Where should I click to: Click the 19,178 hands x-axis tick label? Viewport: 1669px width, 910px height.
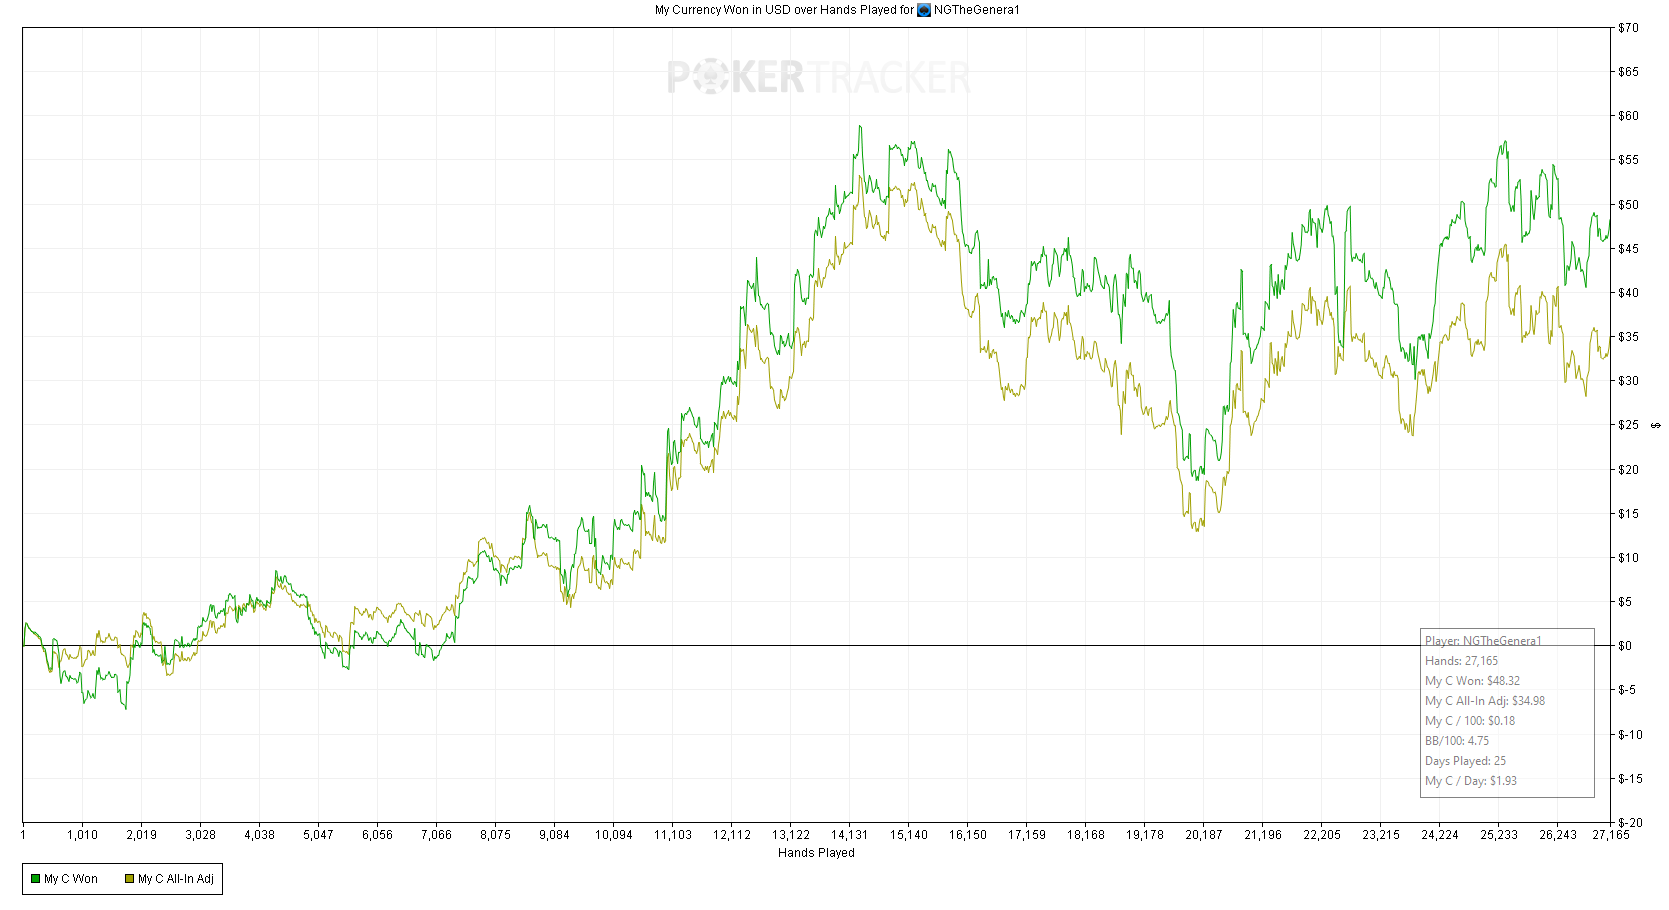coord(1145,835)
